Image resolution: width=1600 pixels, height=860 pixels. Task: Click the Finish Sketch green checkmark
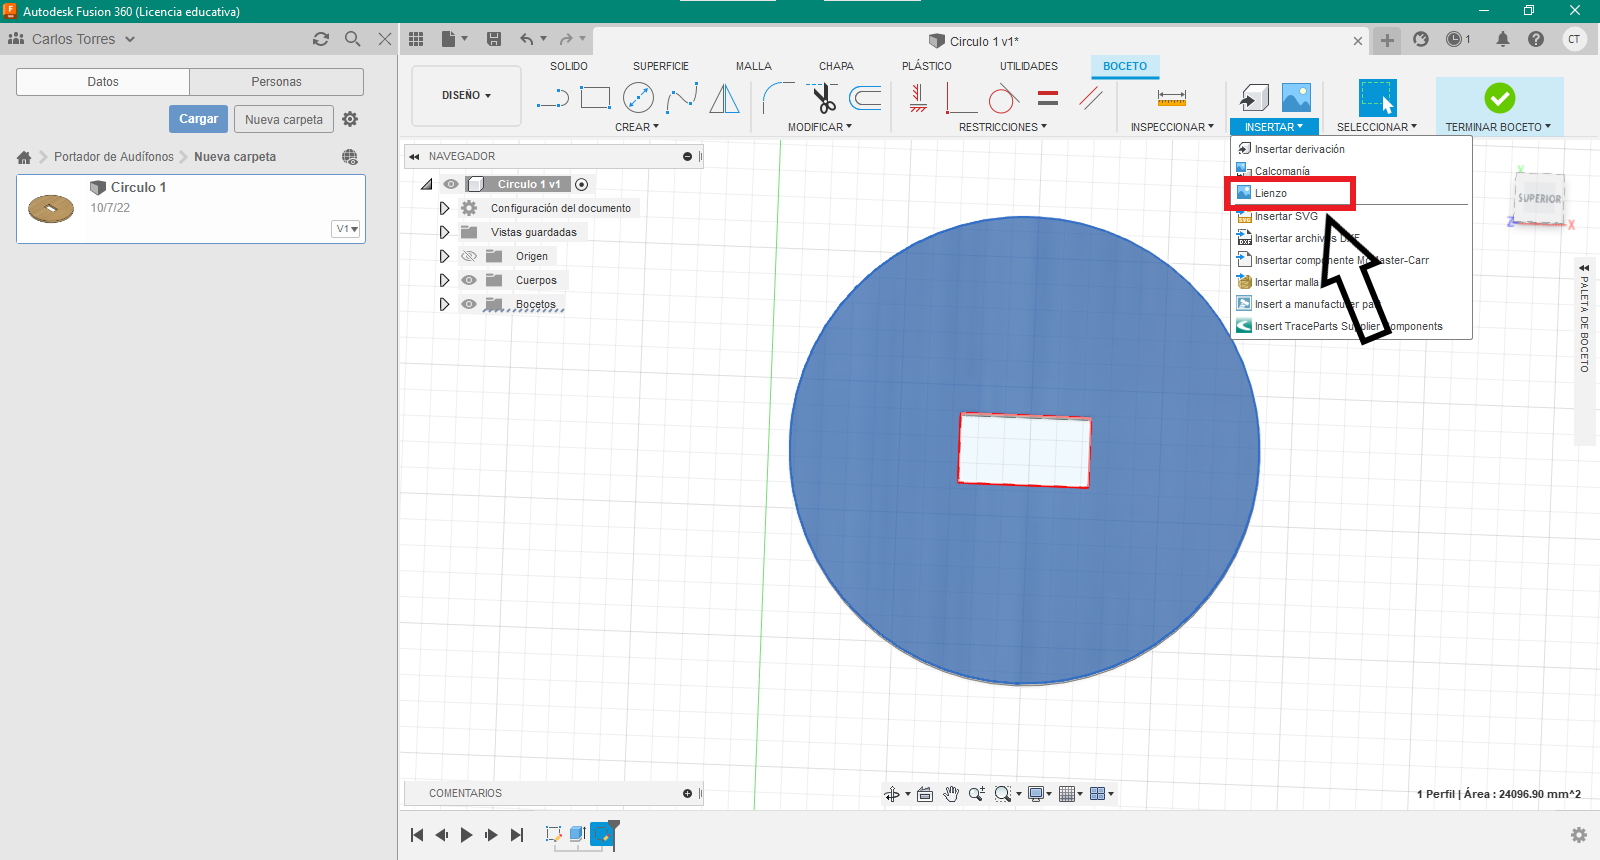[1499, 98]
